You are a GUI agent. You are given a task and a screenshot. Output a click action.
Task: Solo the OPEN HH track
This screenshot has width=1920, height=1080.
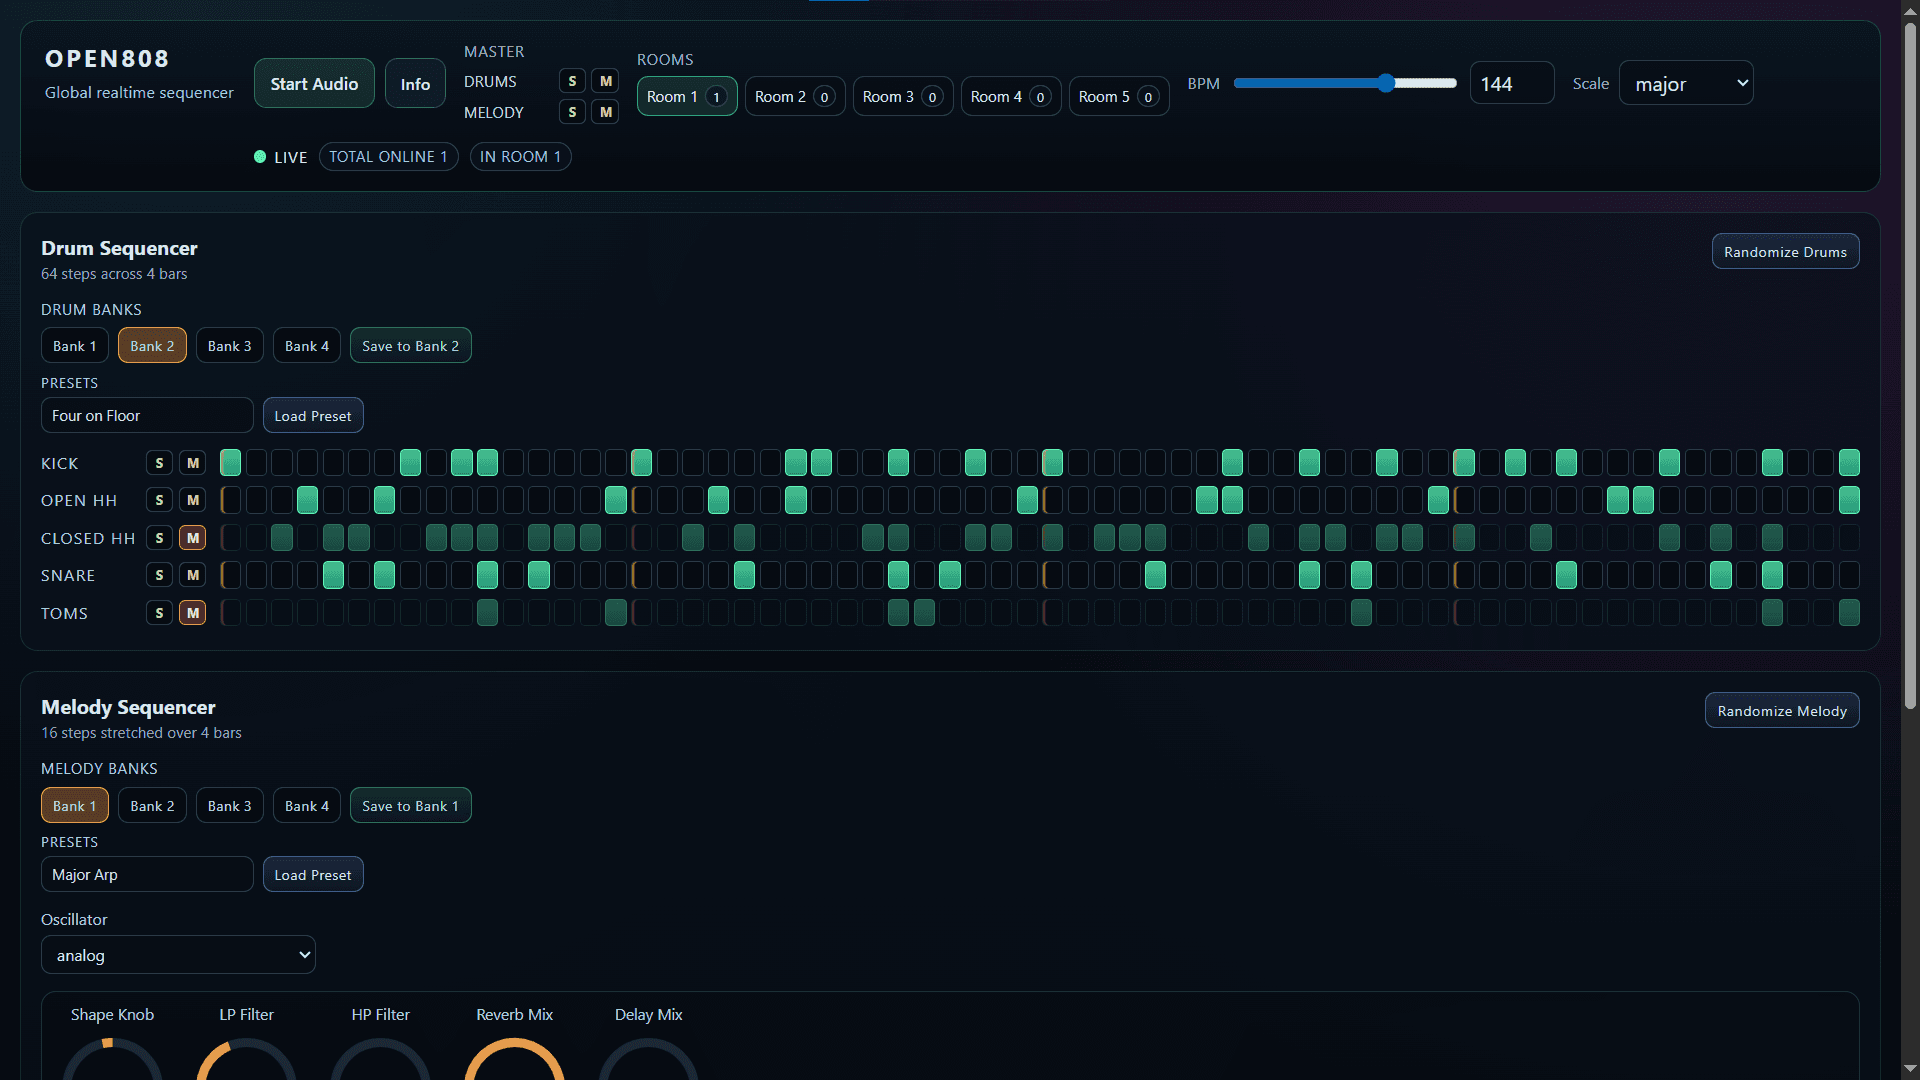tap(159, 500)
